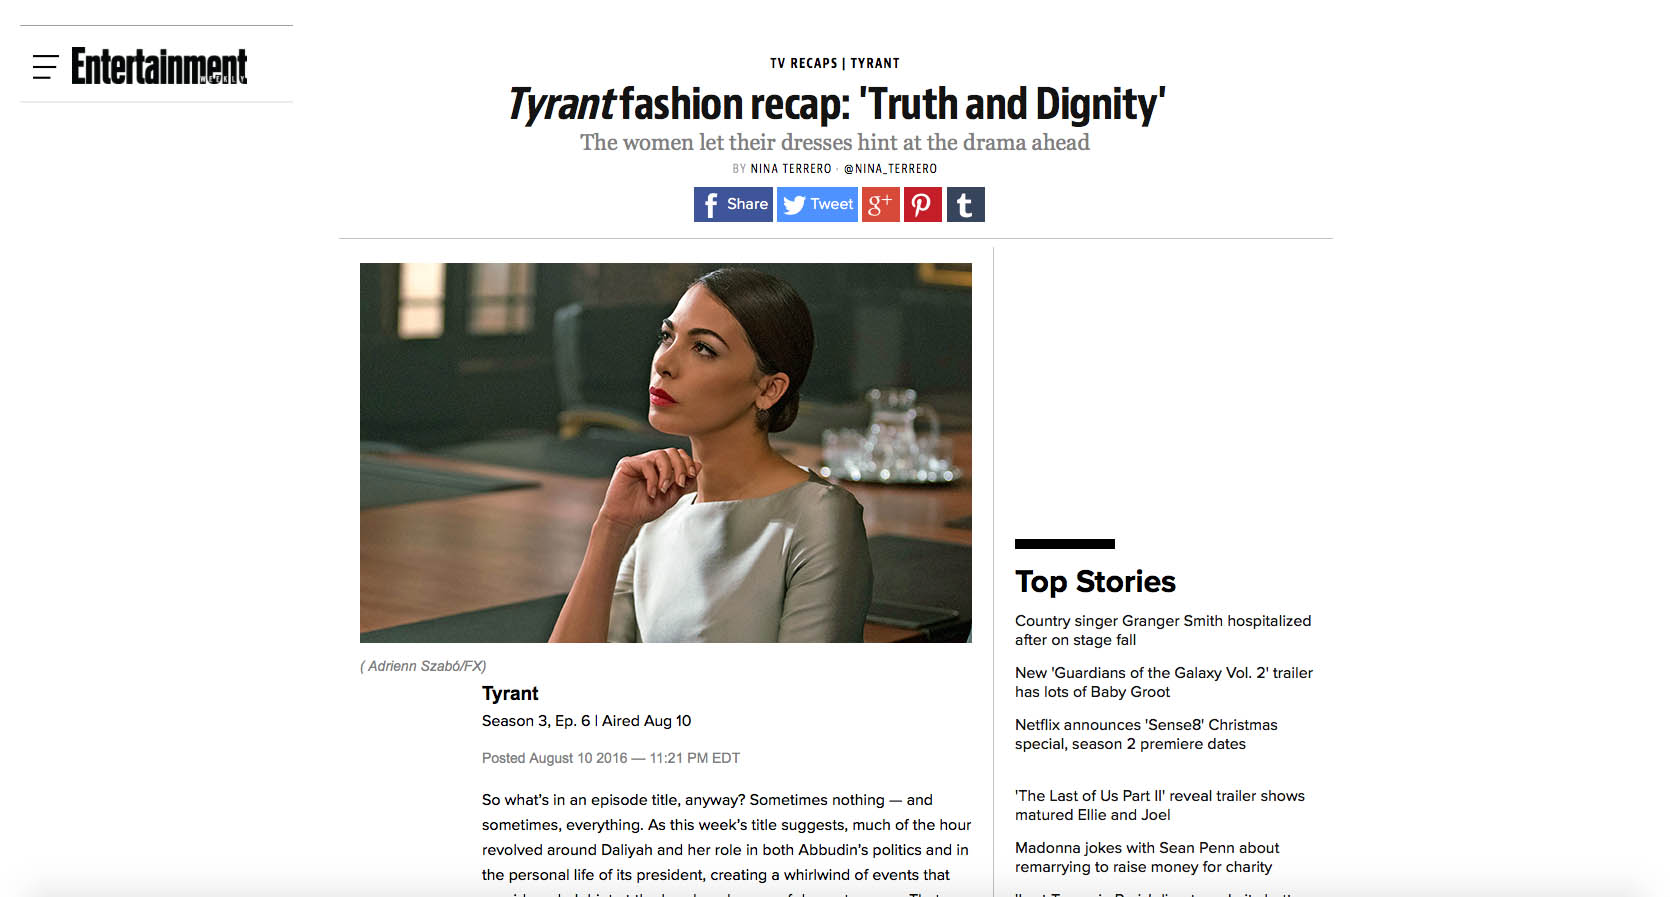Read The Last of Us Part II story
The width and height of the screenshot is (1670, 897).
[1160, 805]
